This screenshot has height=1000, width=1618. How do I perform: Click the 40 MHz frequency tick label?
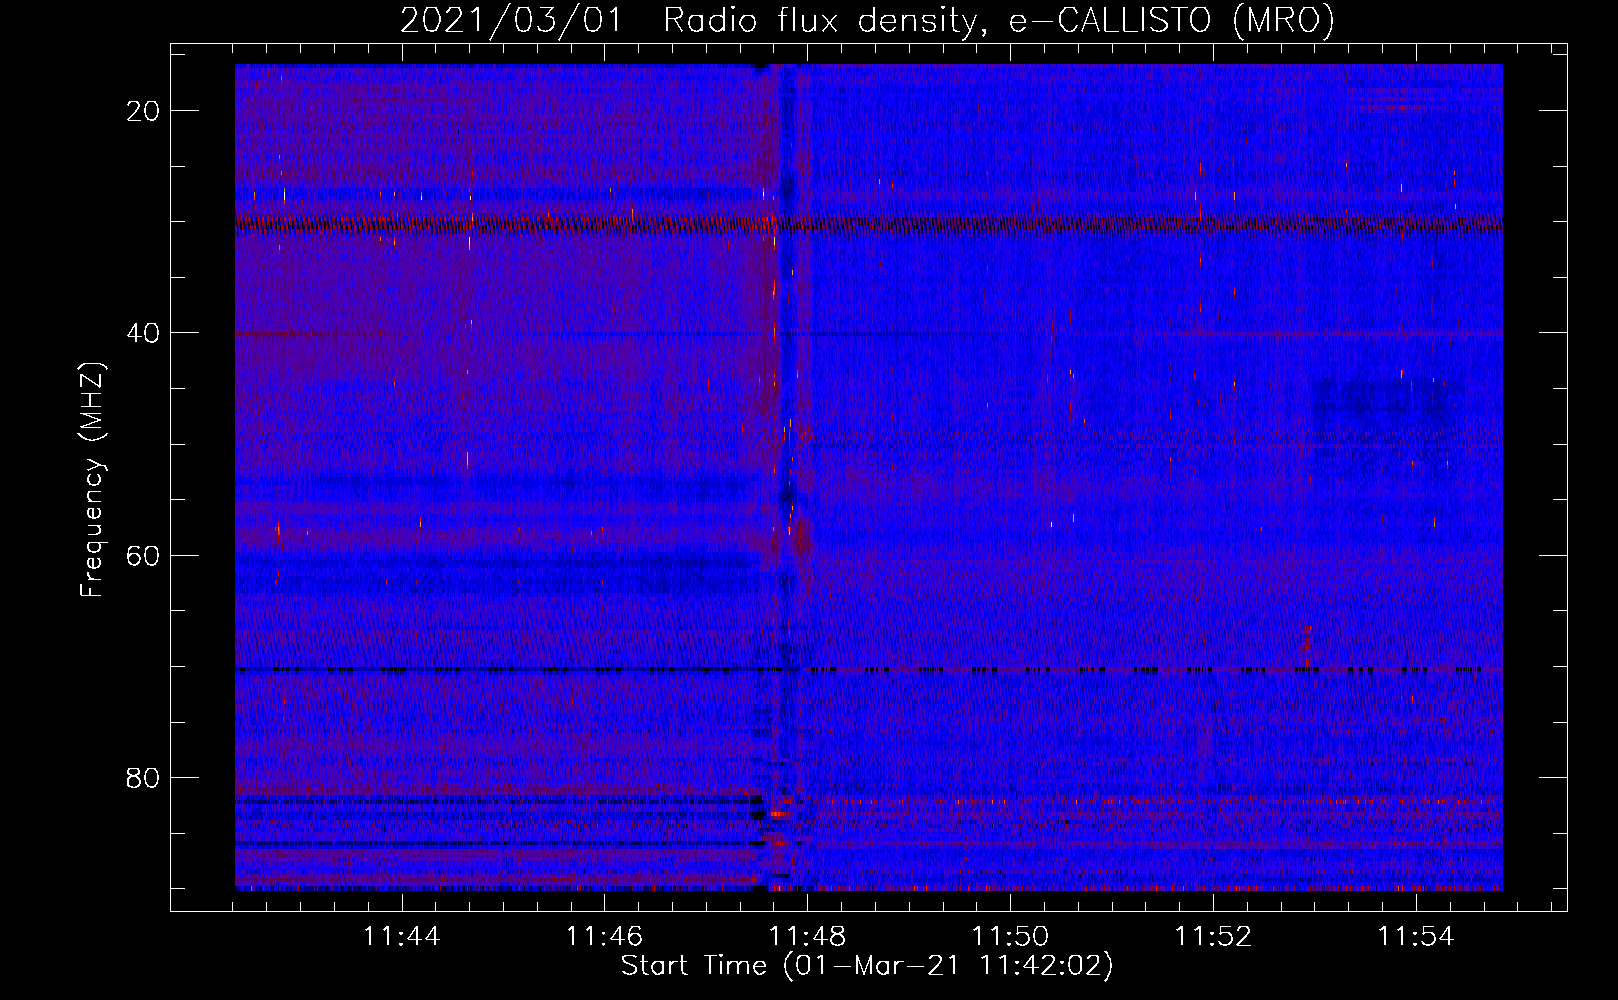point(144,332)
